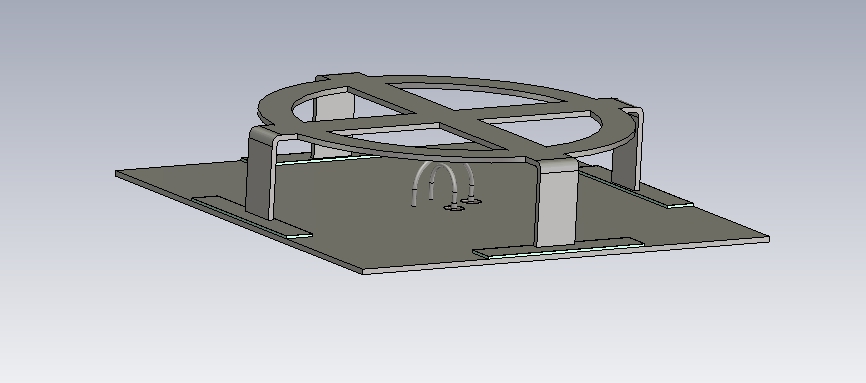Select the rear circular feed pad

point(471,201)
